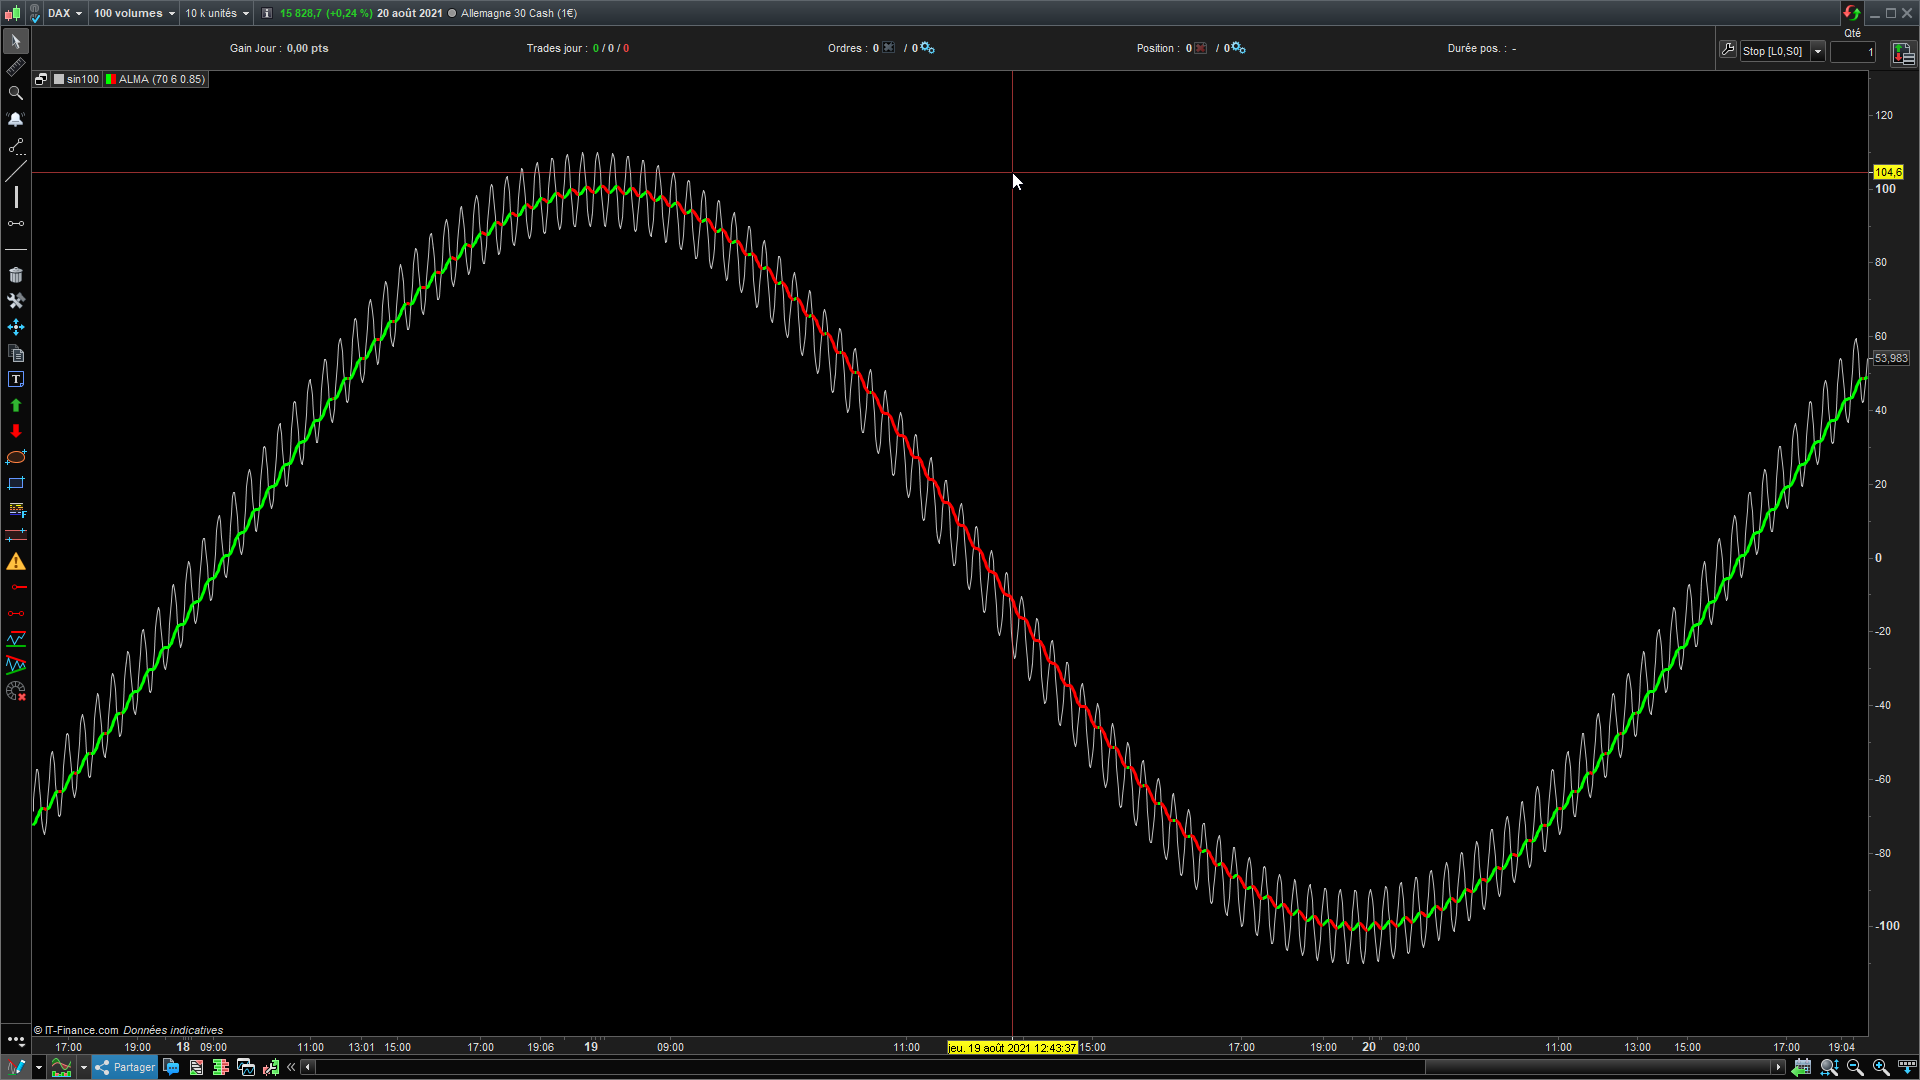Expand the 100 volumes timeframe dropdown
The image size is (1920, 1080).
click(x=134, y=13)
